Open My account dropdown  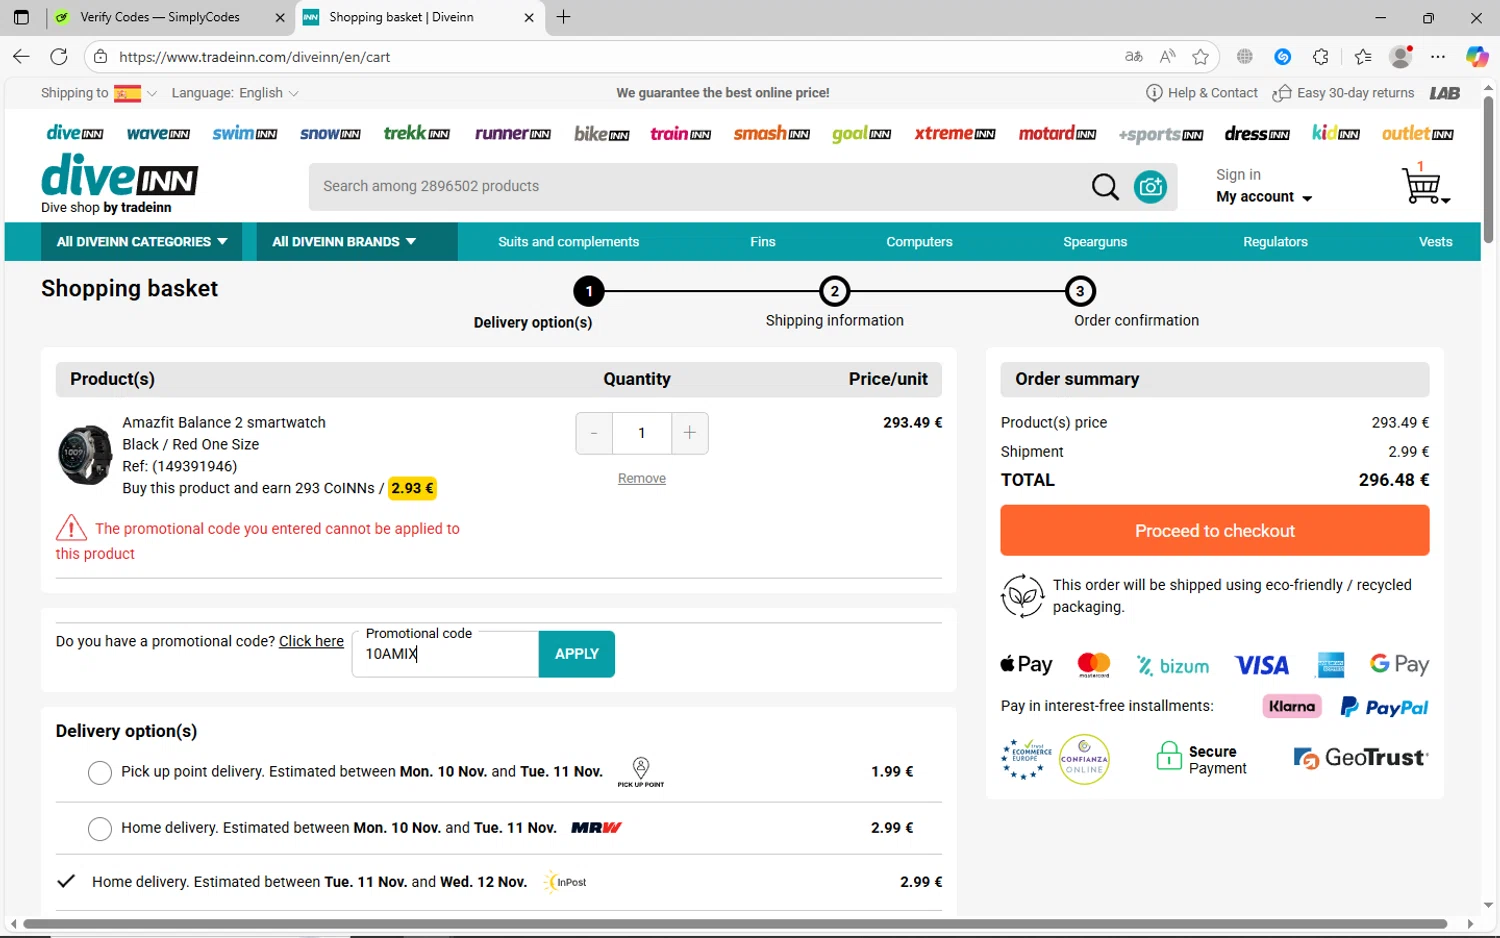tap(1264, 197)
